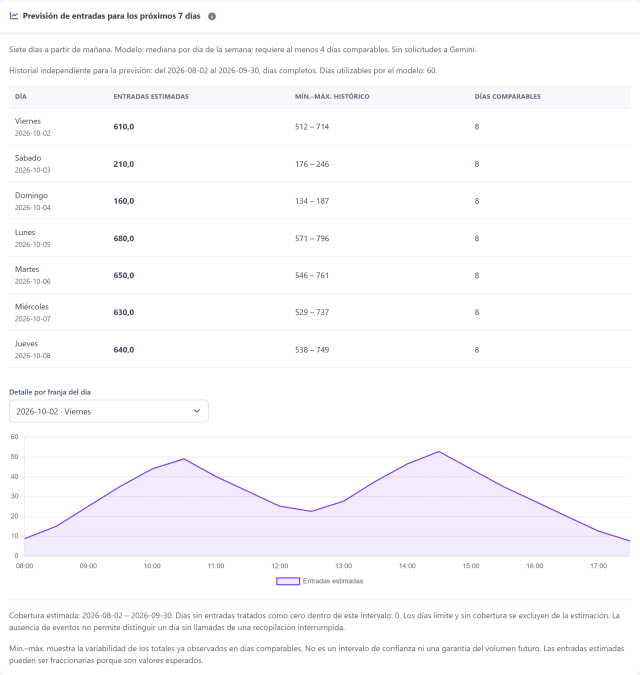The height and width of the screenshot is (675, 640).
Task: Click the ENTRADAS ESTIMADAS column header
Action: 151,96
